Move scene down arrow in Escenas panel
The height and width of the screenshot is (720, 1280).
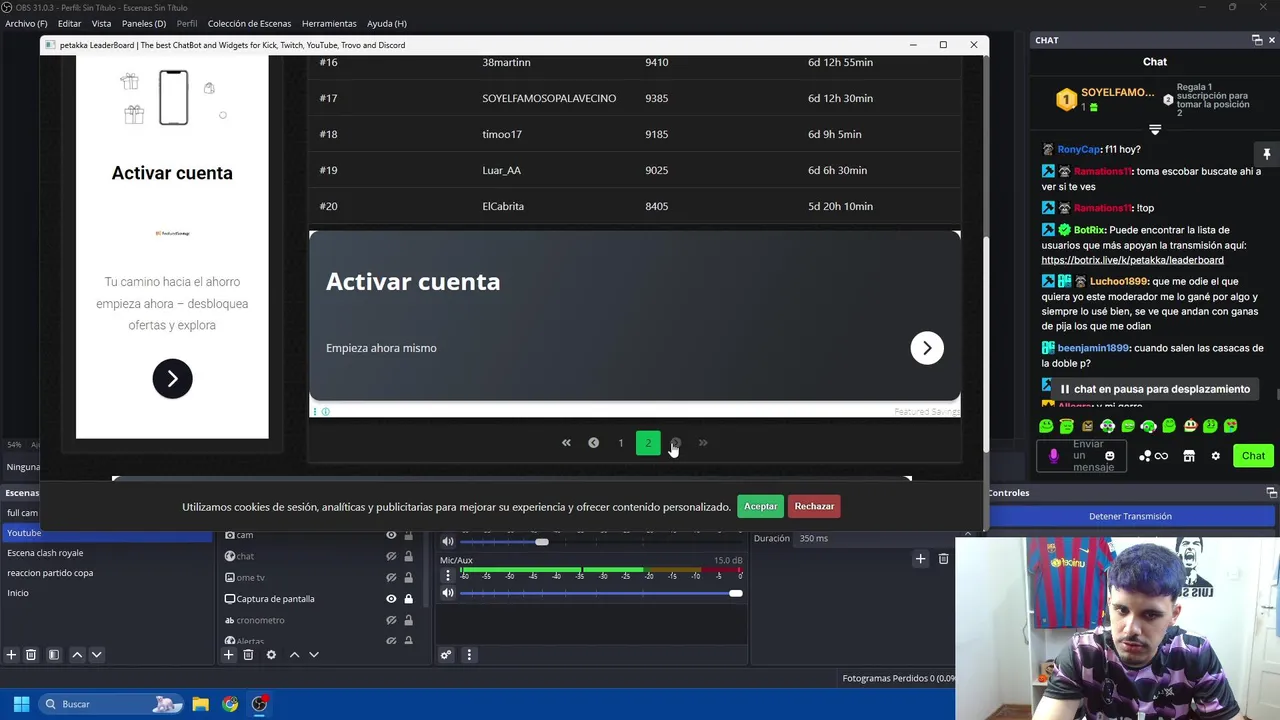[96, 655]
